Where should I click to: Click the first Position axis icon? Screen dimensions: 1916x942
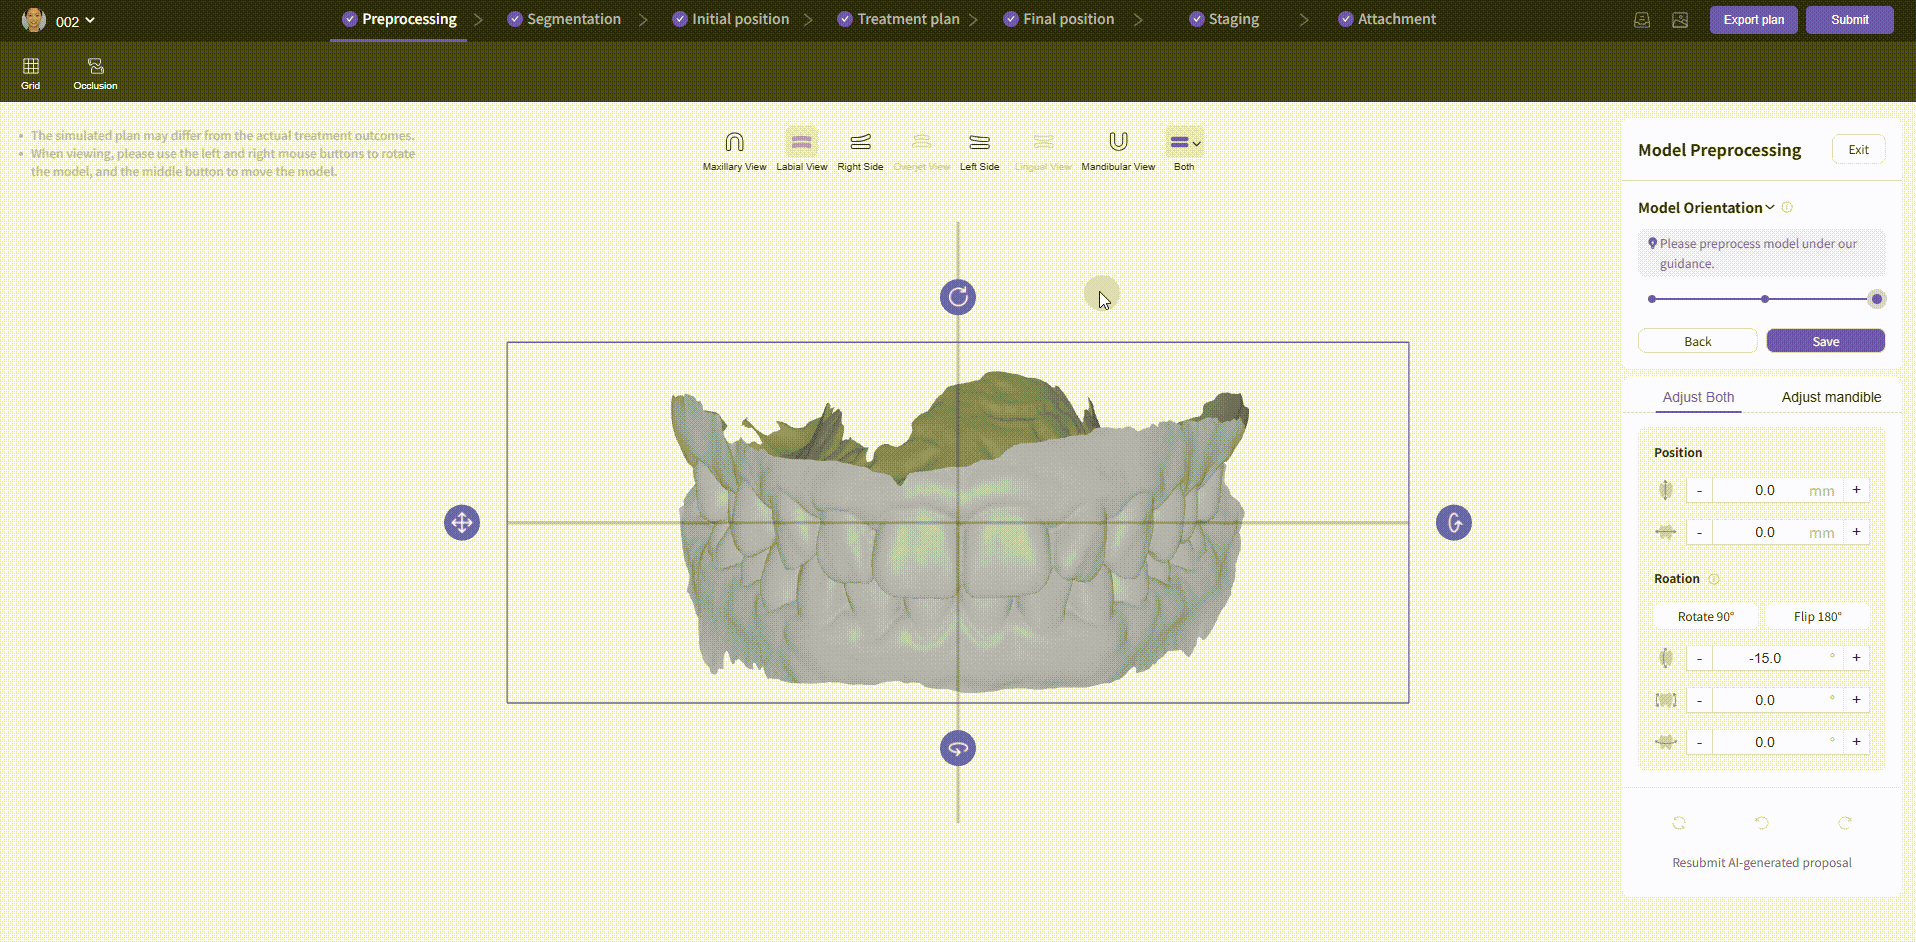coord(1666,490)
